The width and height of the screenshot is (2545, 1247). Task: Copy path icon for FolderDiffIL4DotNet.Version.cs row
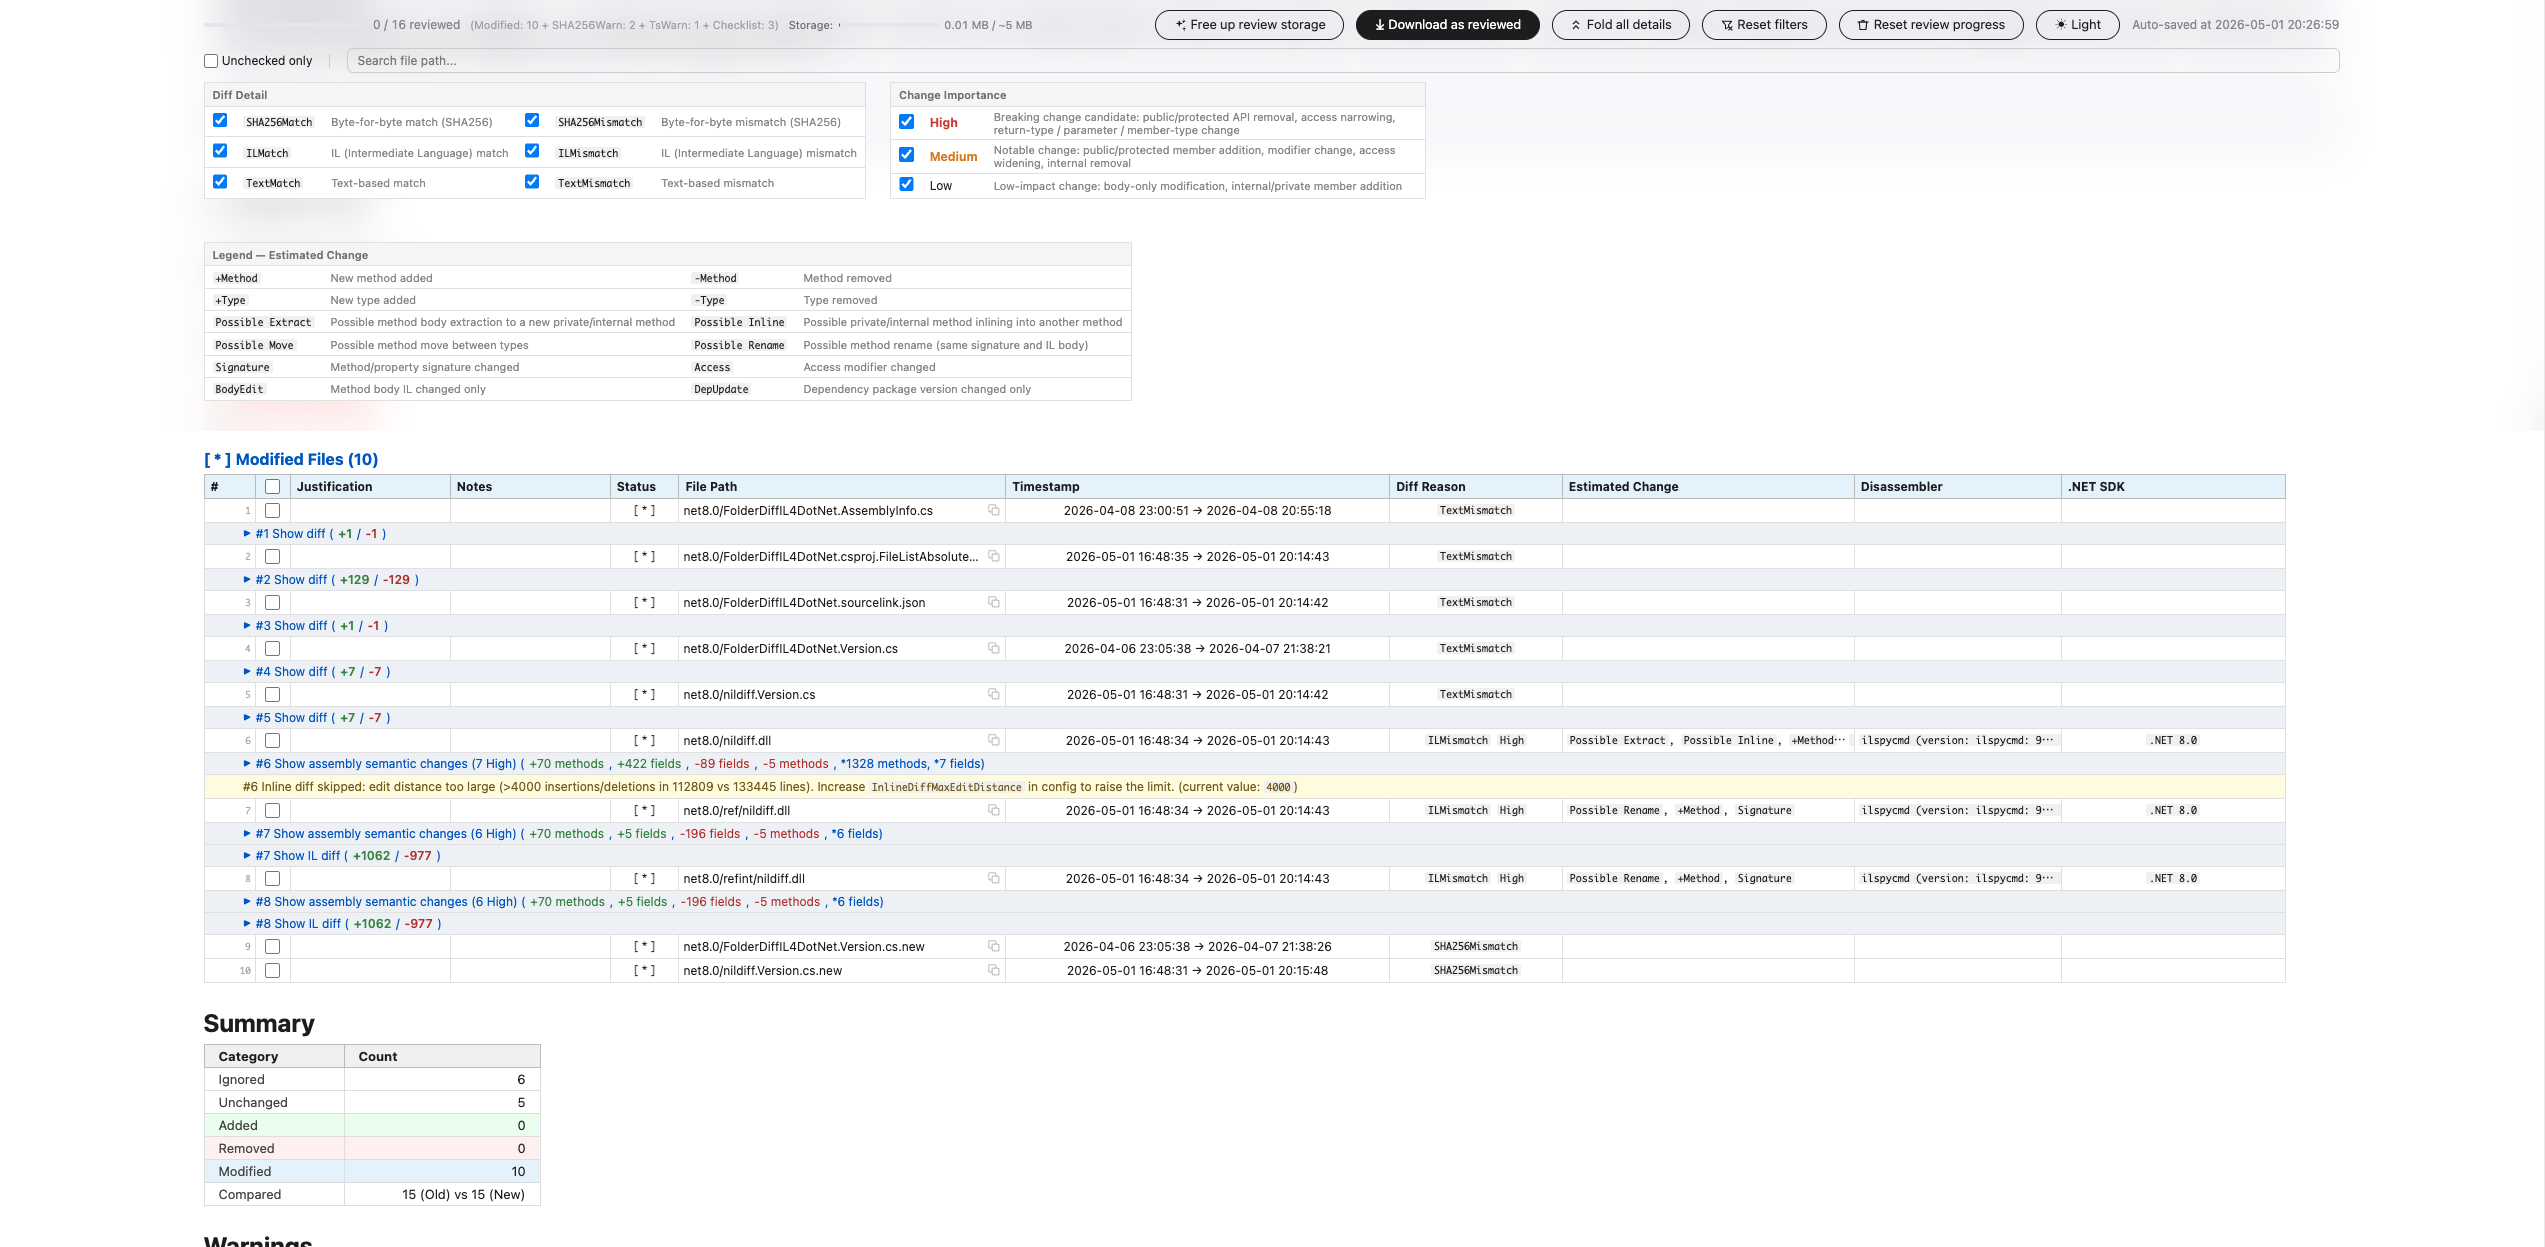[x=993, y=648]
